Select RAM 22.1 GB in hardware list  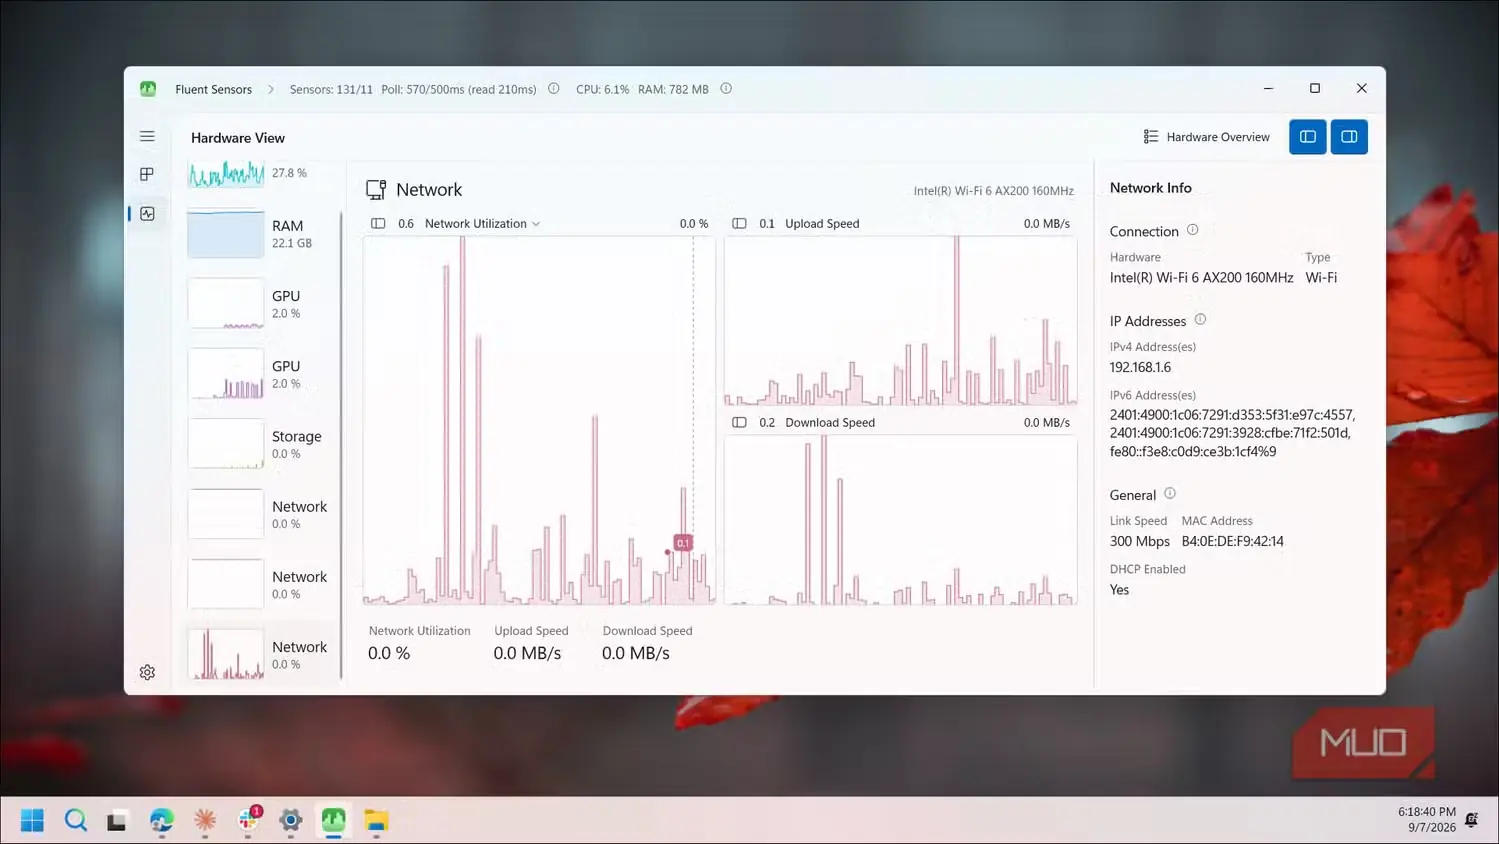click(263, 234)
